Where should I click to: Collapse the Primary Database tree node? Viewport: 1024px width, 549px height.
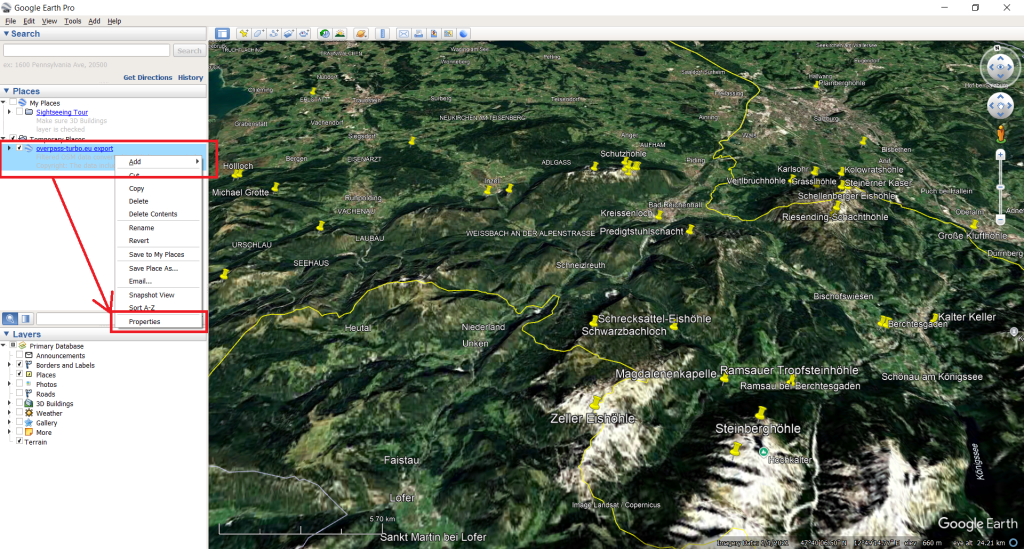(3, 345)
